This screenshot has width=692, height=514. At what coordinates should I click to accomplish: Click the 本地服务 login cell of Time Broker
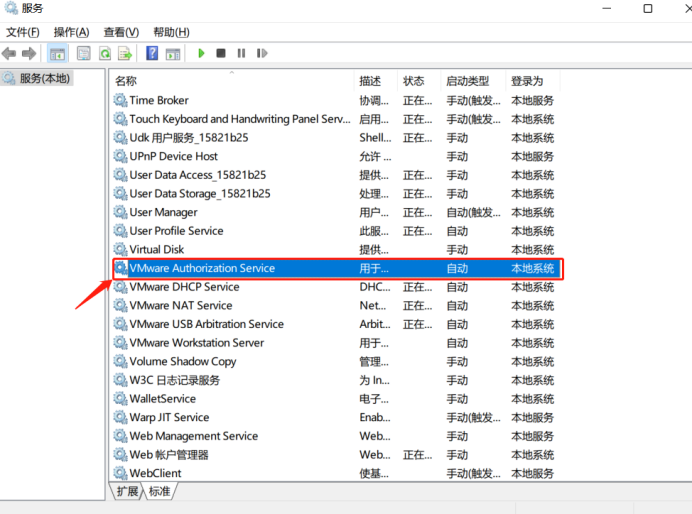click(x=532, y=101)
